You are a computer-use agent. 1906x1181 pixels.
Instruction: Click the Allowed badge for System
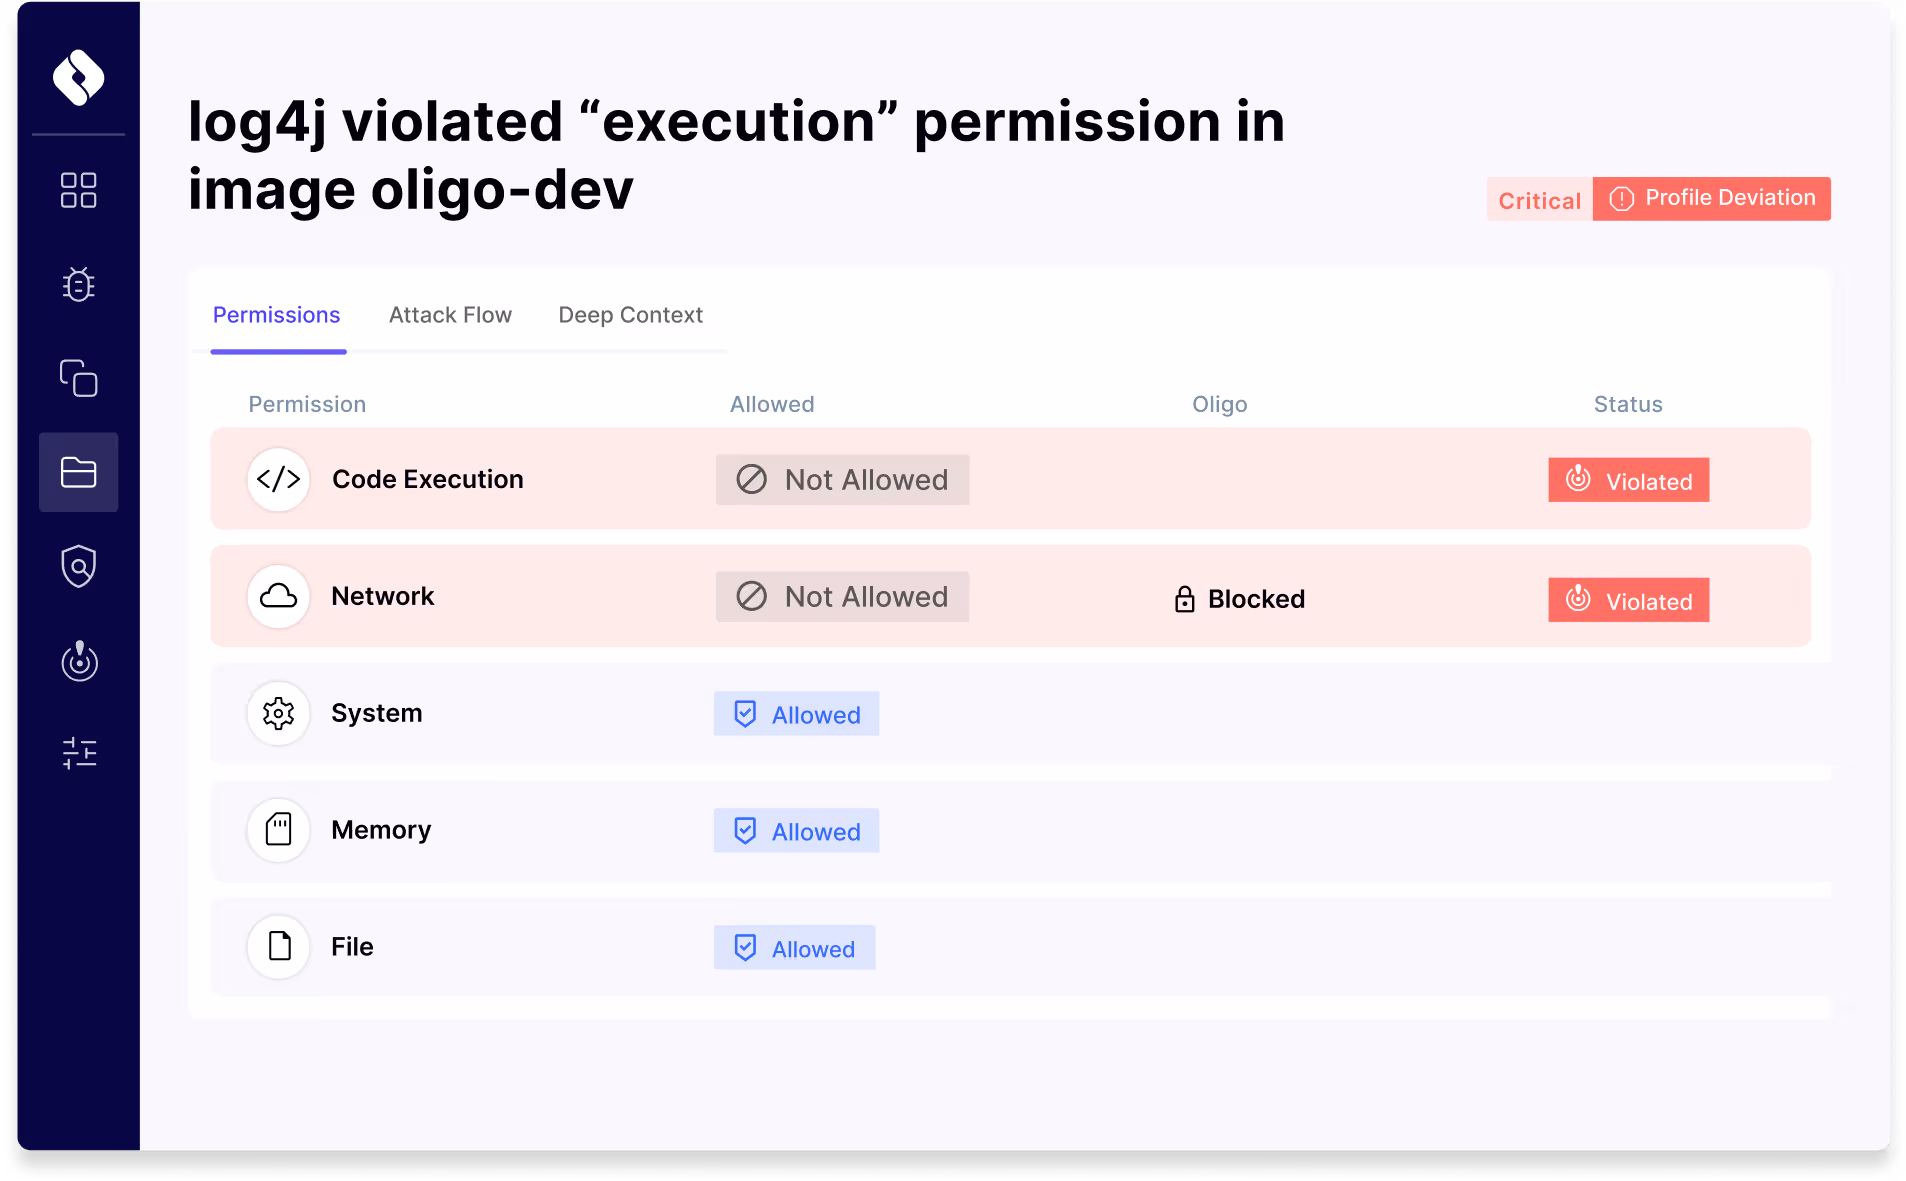[796, 714]
